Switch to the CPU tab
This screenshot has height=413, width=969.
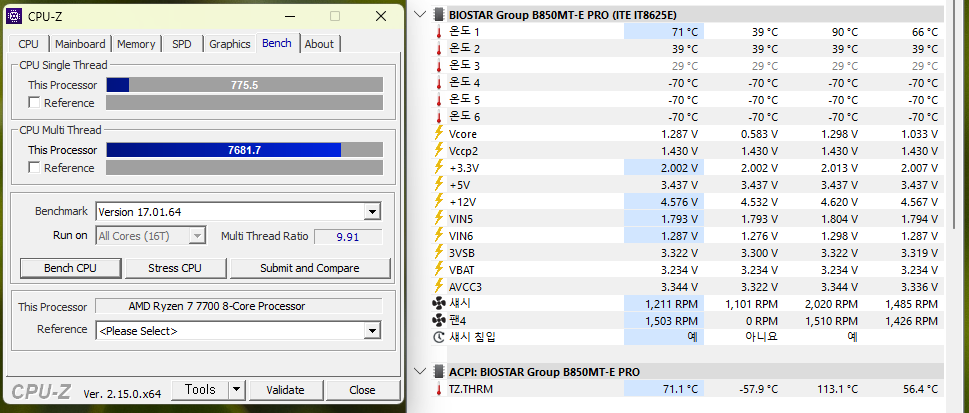tap(28, 44)
